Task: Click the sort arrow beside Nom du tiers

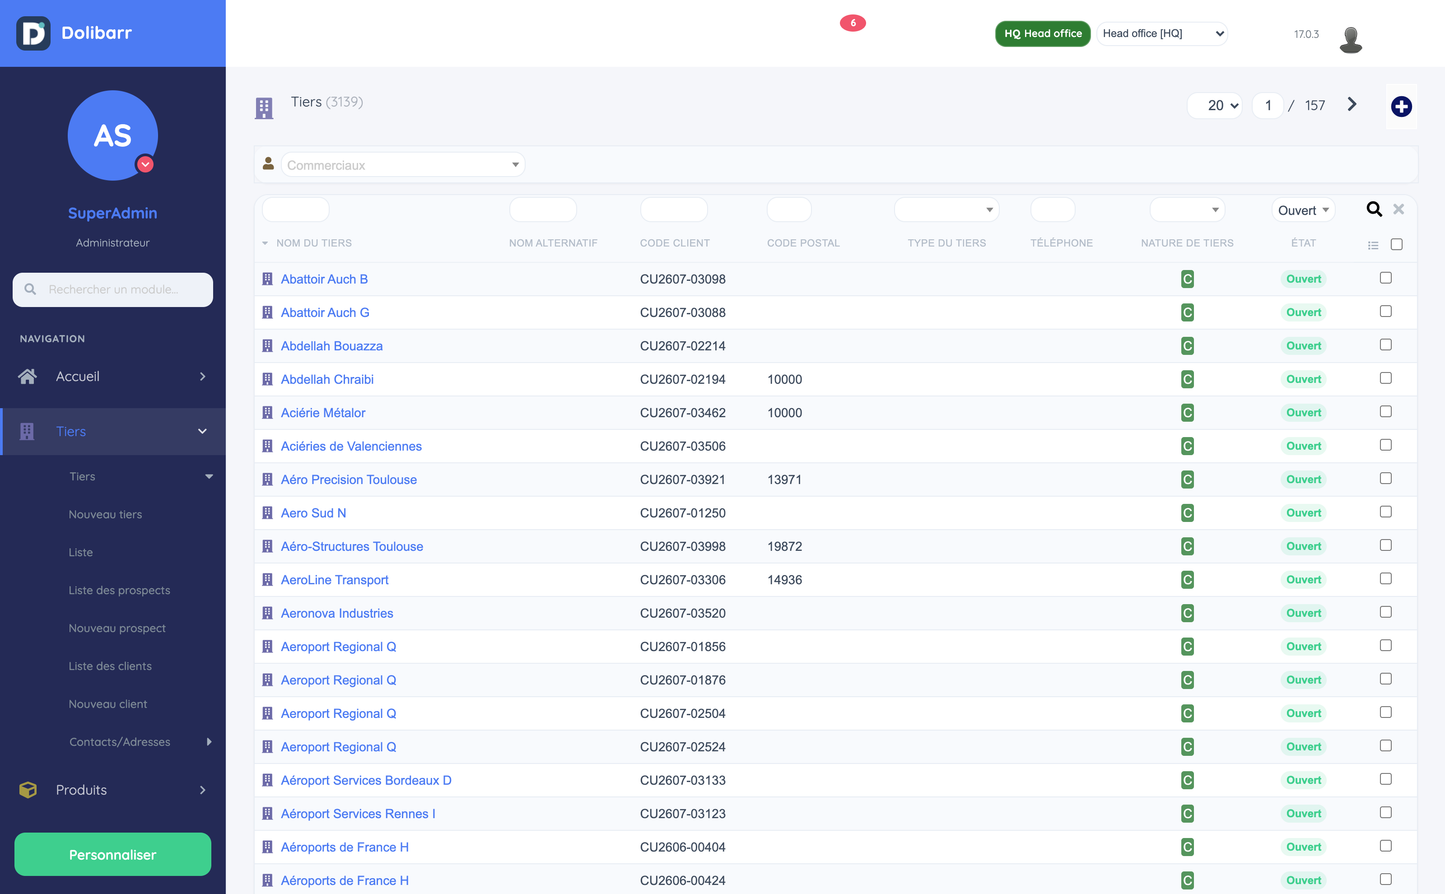Action: 265,243
